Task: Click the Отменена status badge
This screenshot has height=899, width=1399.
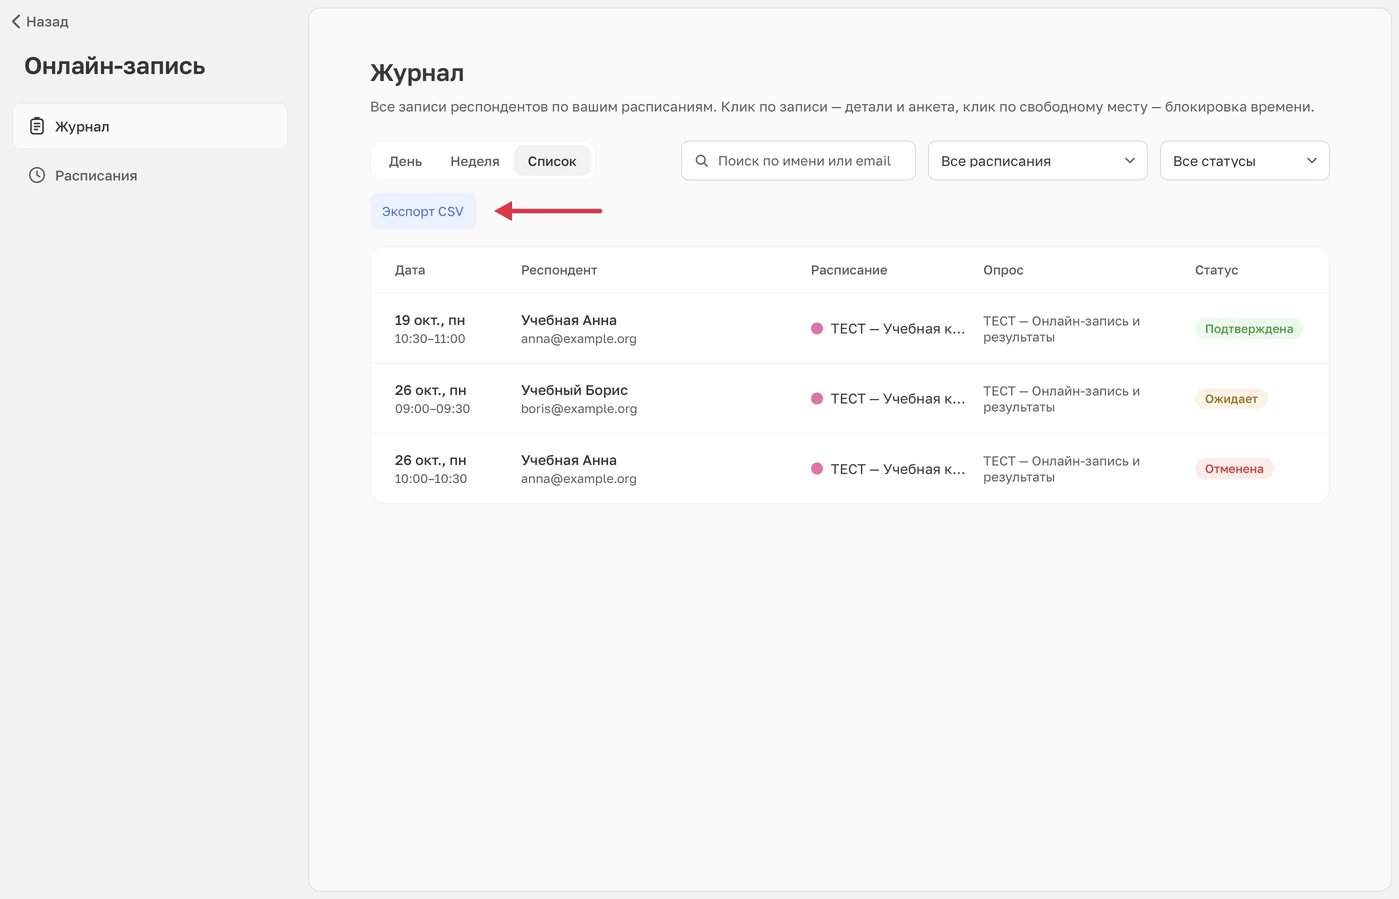Action: pos(1234,468)
